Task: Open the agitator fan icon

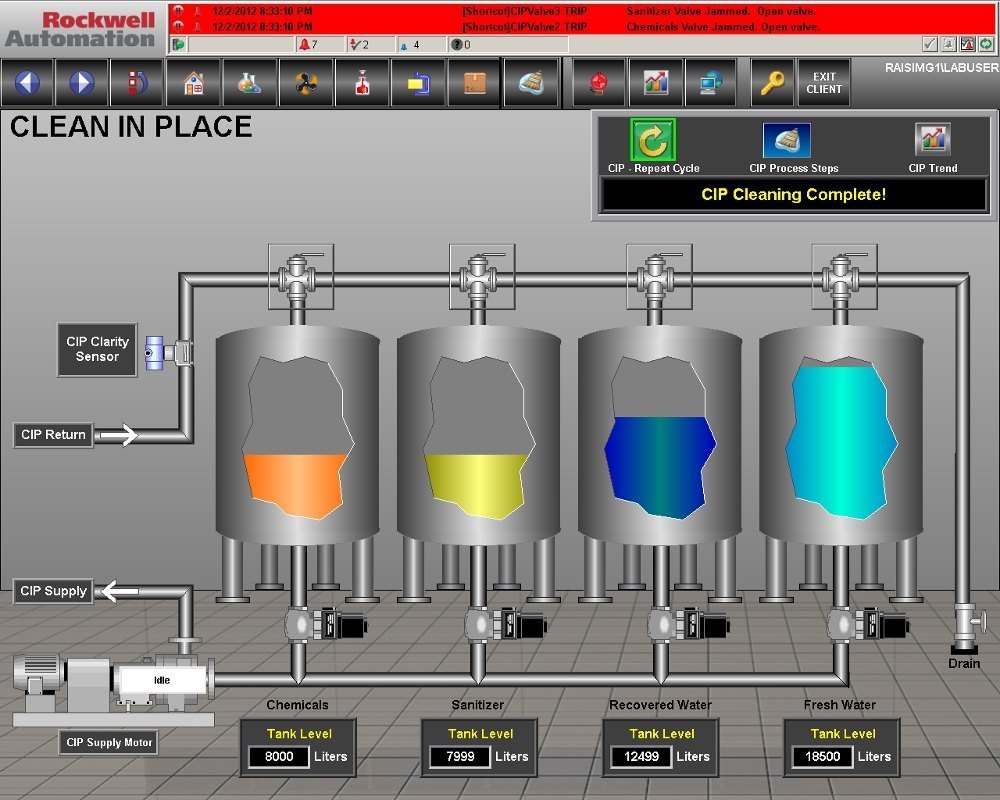Action: click(305, 82)
